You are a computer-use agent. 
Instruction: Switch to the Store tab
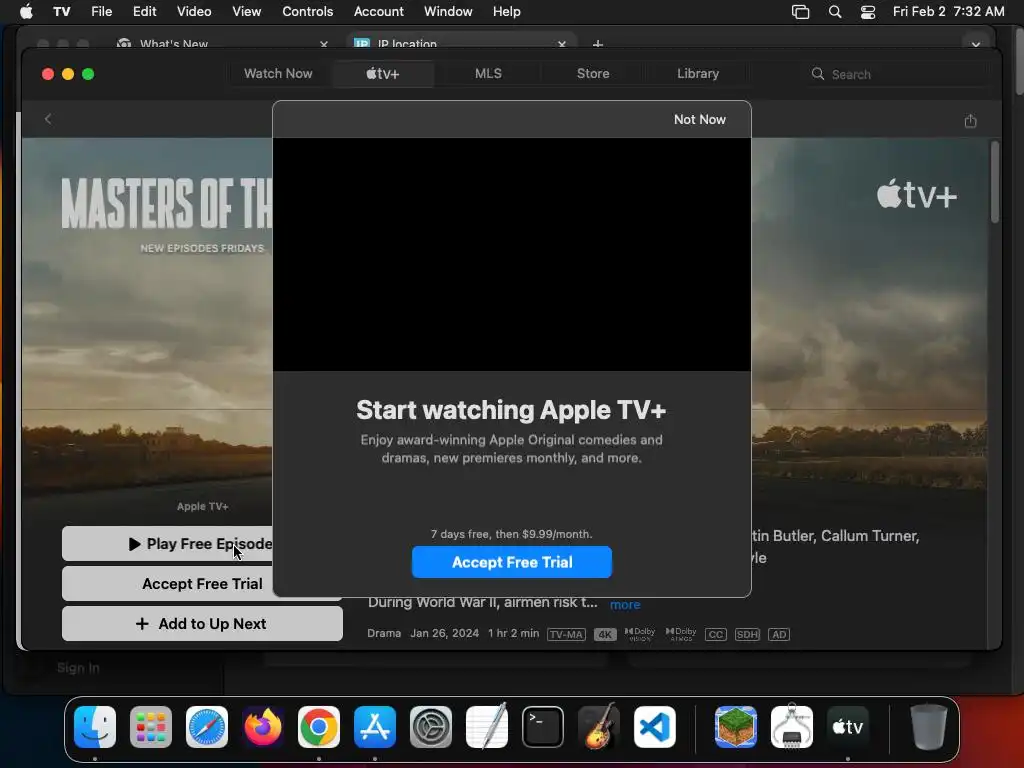click(593, 74)
